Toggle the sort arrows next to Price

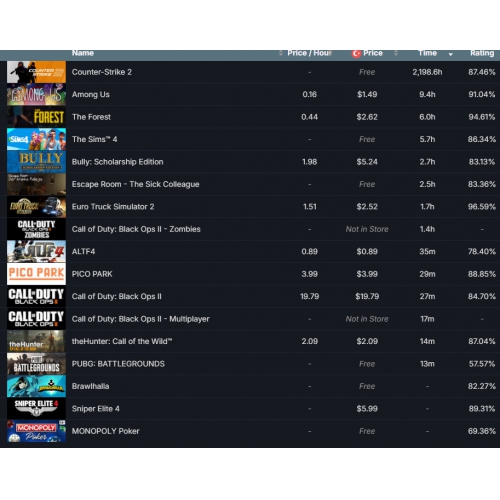[x=396, y=53]
